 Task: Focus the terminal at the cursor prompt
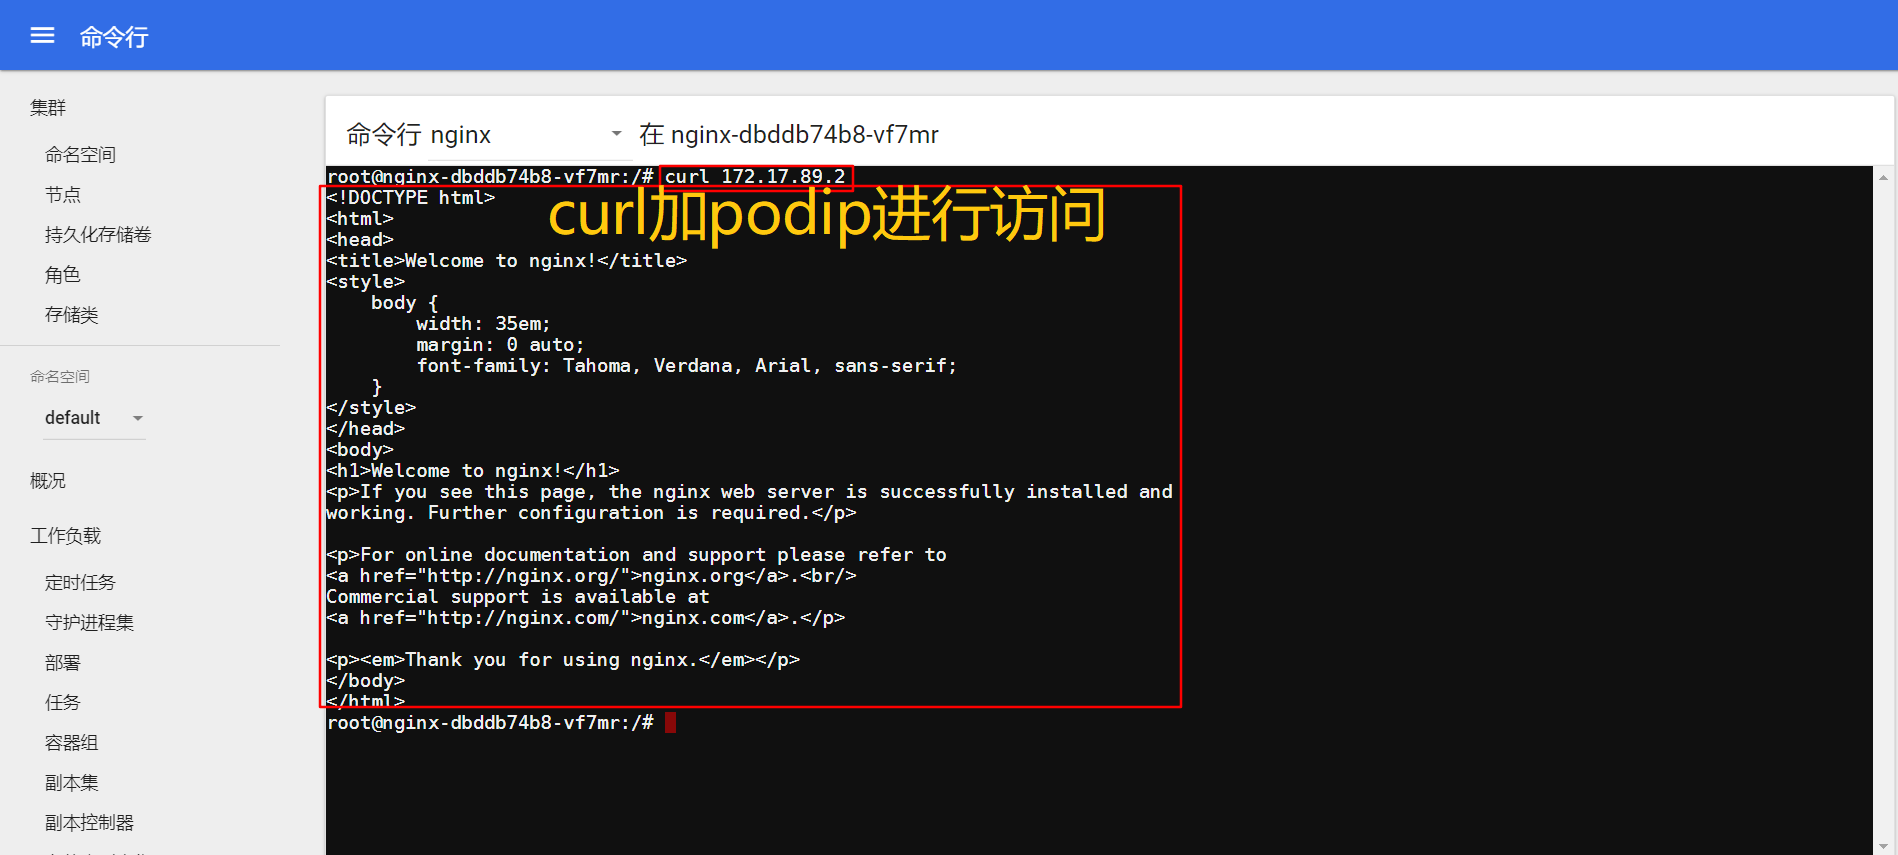[x=670, y=722]
